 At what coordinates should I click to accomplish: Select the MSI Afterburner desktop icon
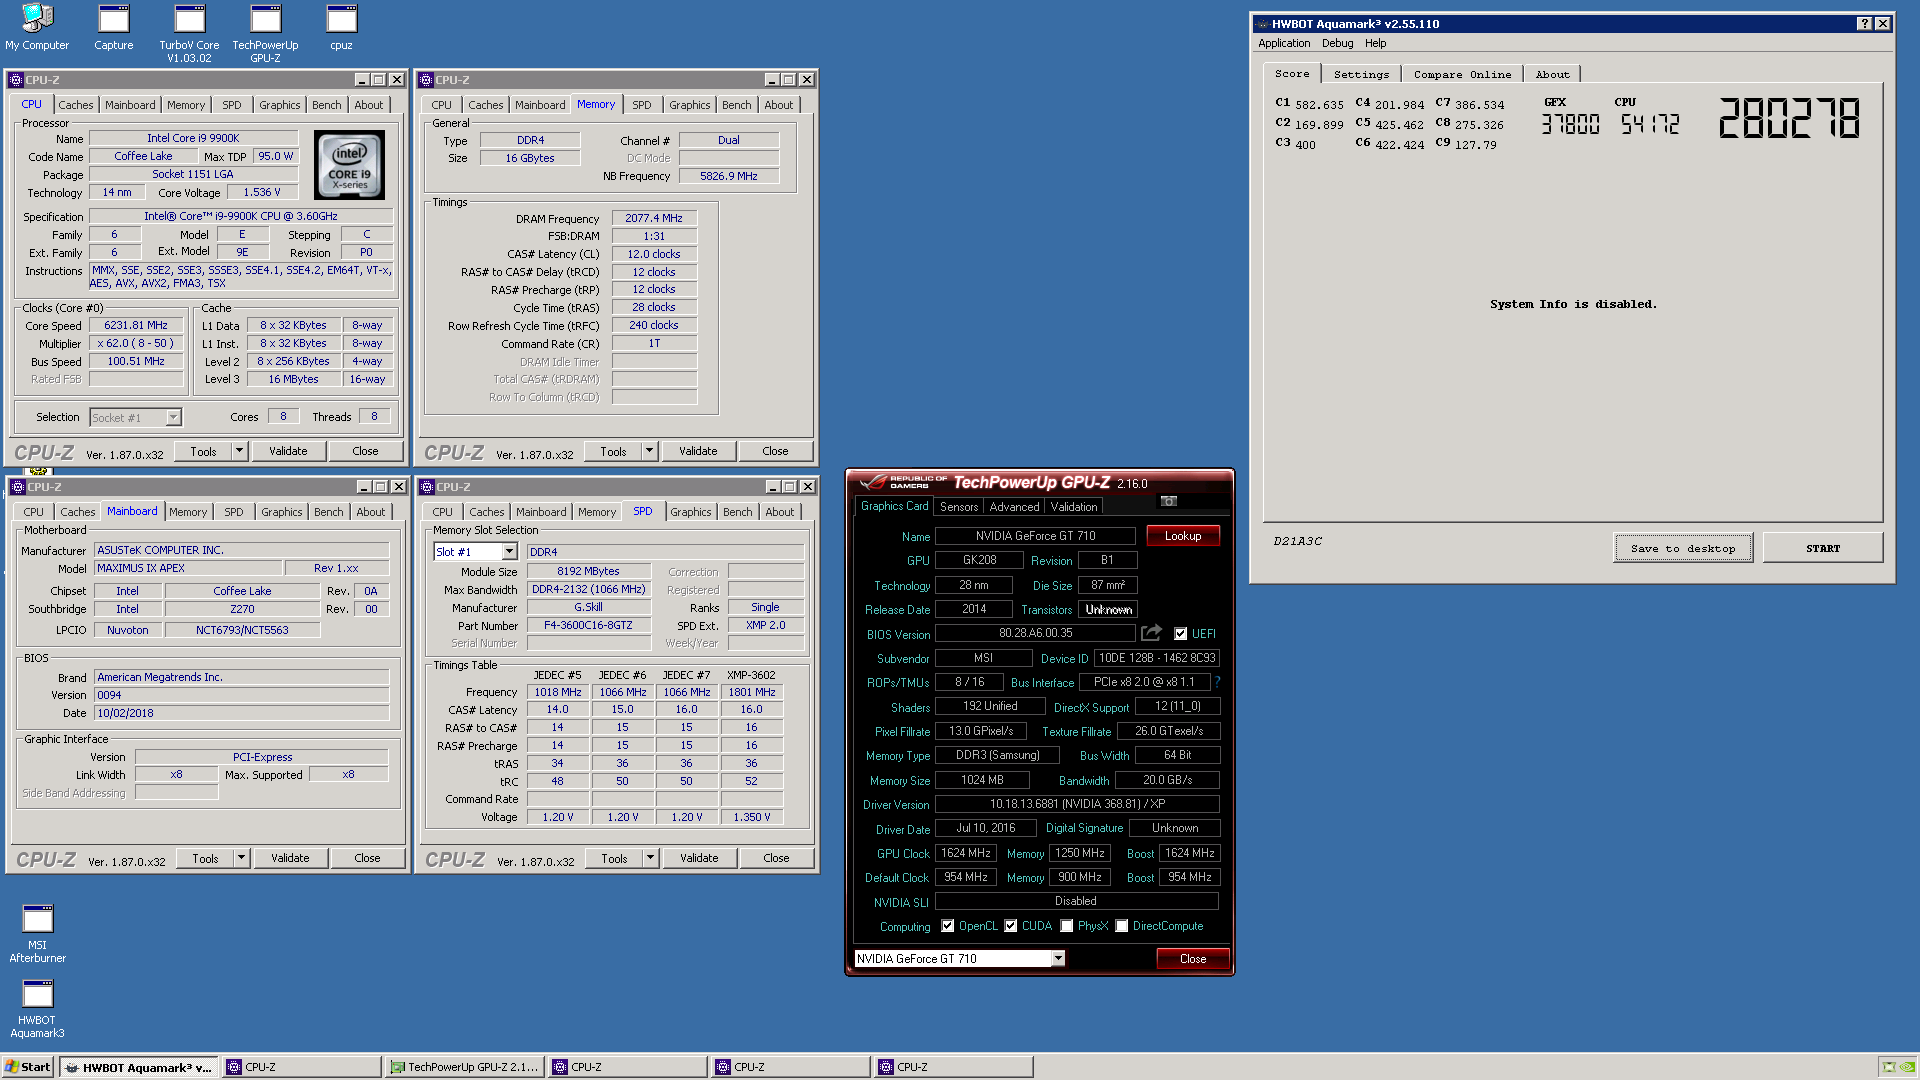click(x=37, y=933)
